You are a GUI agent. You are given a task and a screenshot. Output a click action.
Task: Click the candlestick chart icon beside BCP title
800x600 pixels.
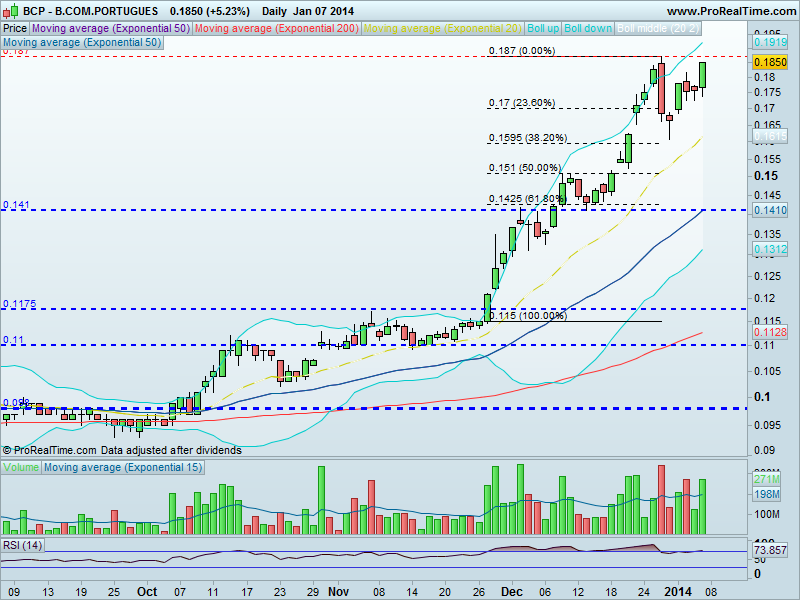[10, 10]
